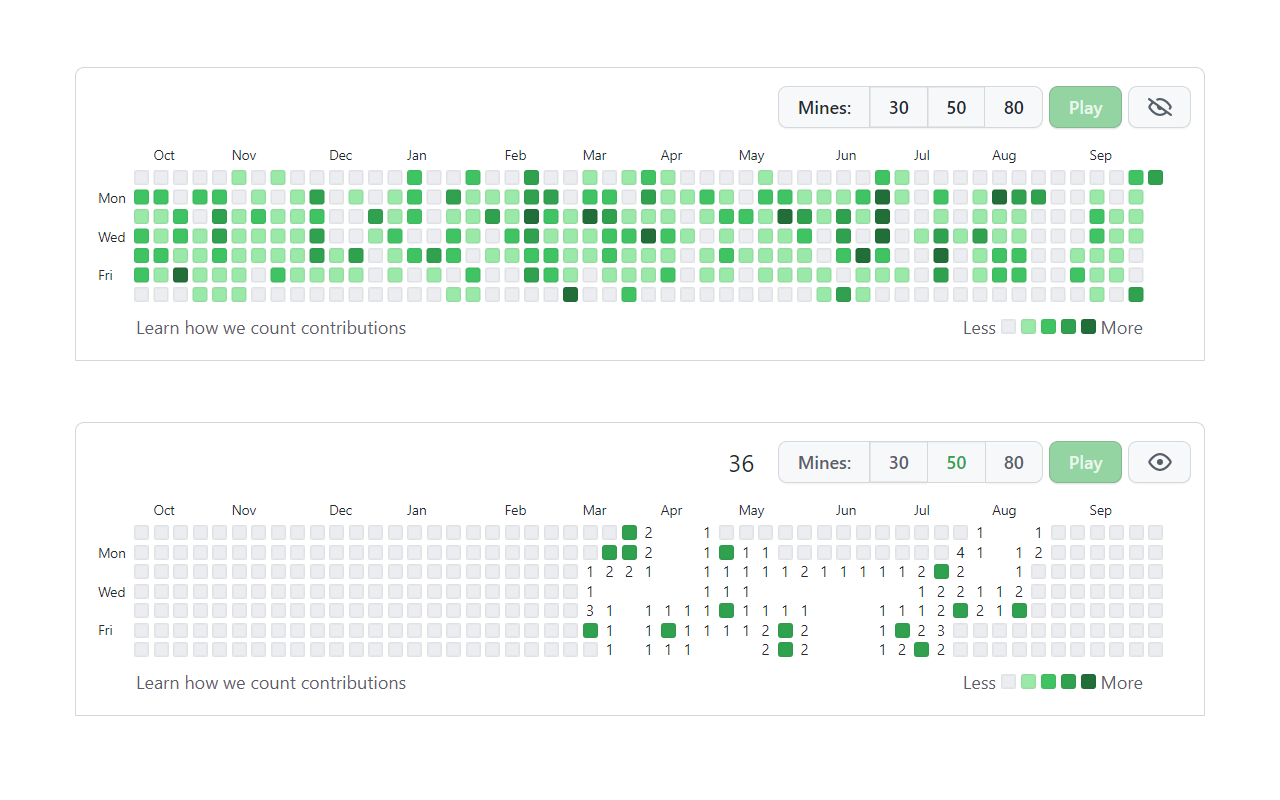Open the bottom Learn how we count contributions link
The height and width of the screenshot is (800, 1280).
coord(271,683)
